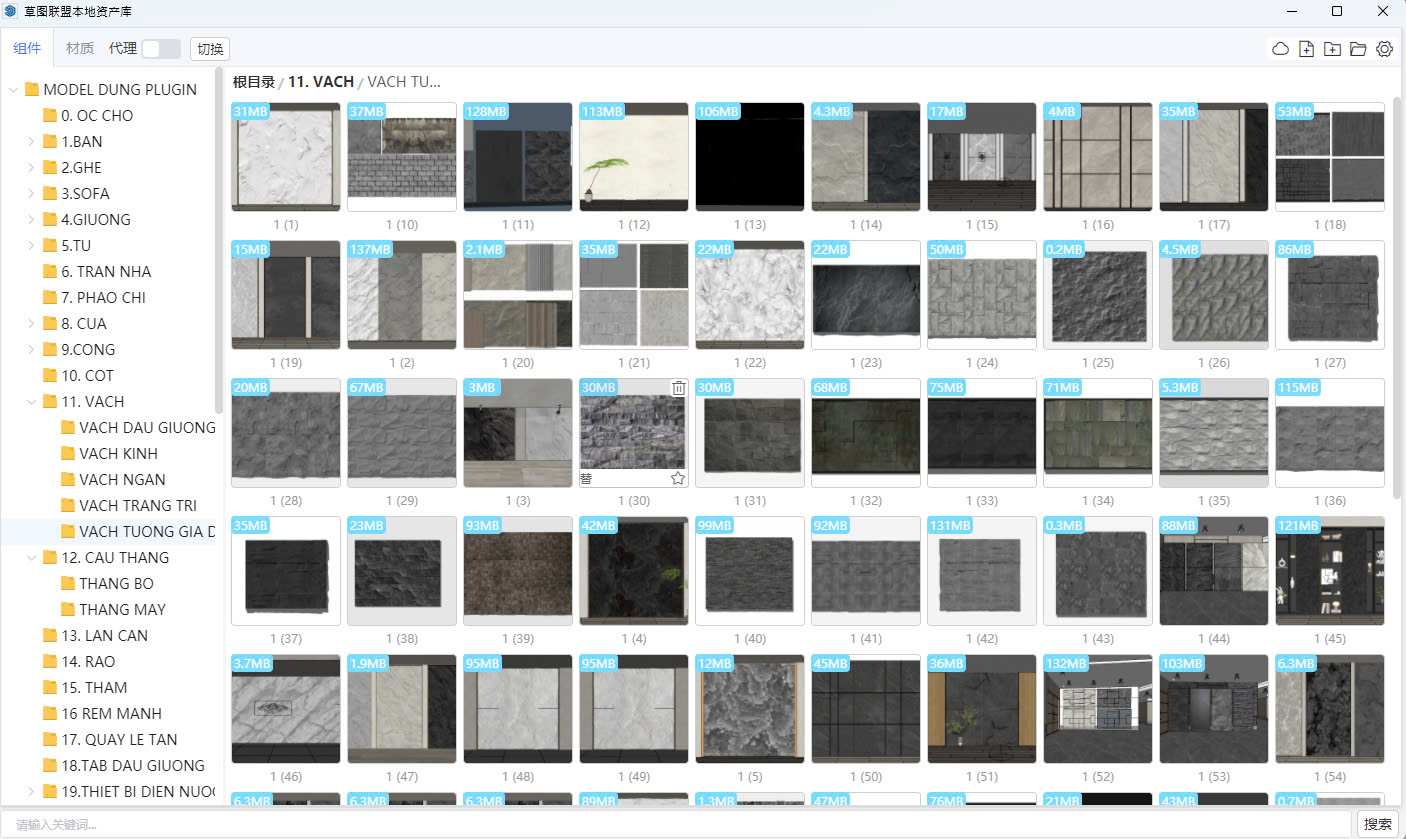Viewport: 1406px width, 839px height.
Task: Delete model 1 (30) with trash icon
Action: 678,388
